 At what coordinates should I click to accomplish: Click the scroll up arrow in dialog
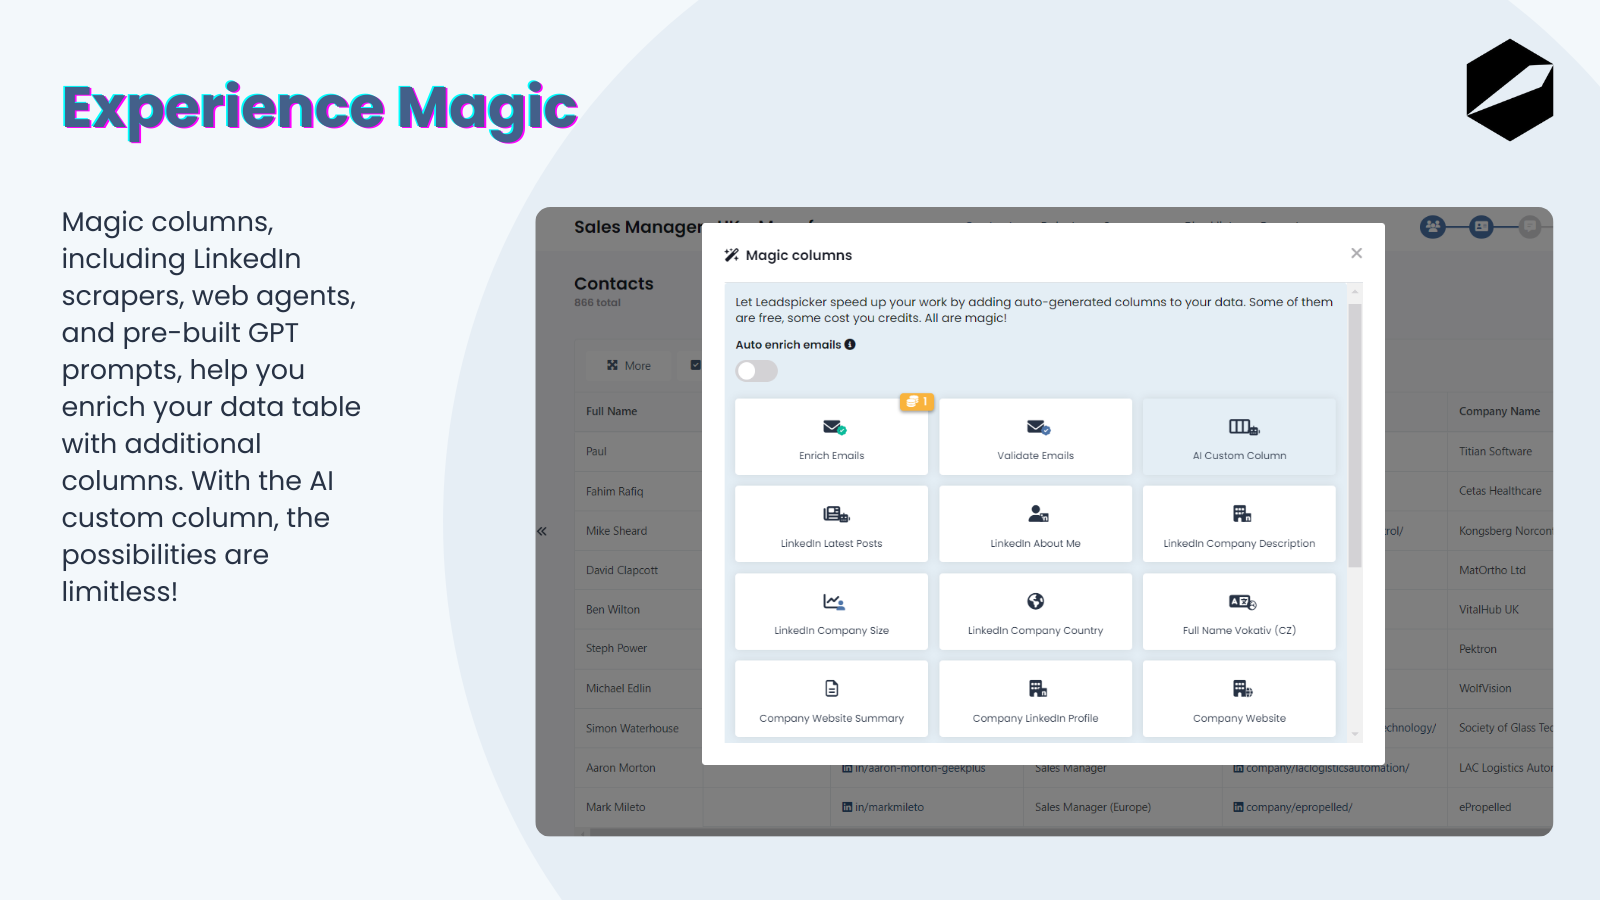tap(1355, 292)
